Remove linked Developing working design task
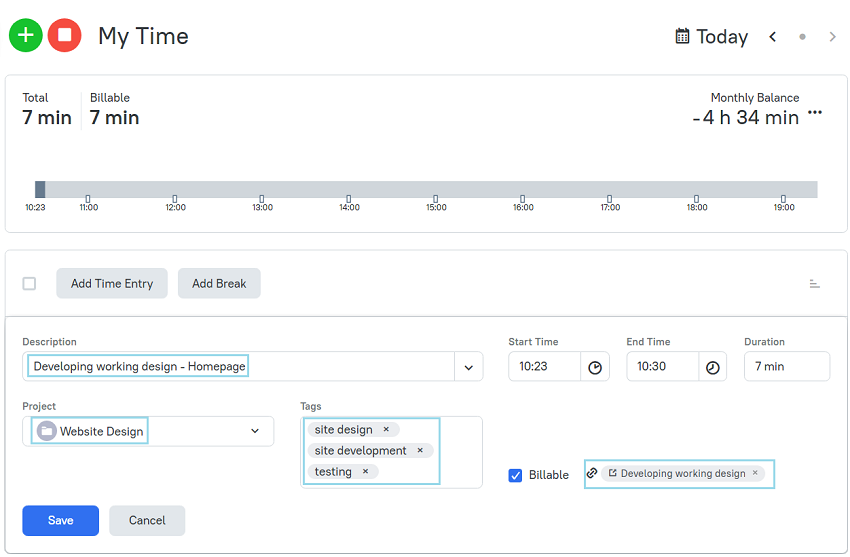850x557 pixels. coord(755,472)
